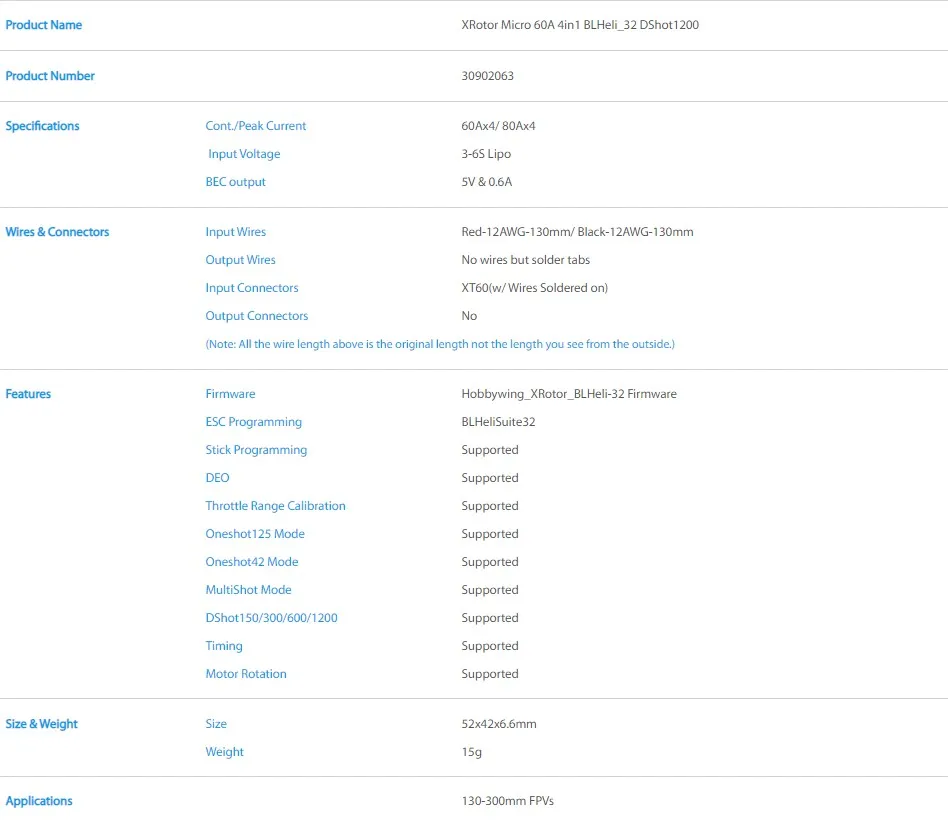The width and height of the screenshot is (948, 823).
Task: Click the Specifications heading
Action: click(42, 126)
